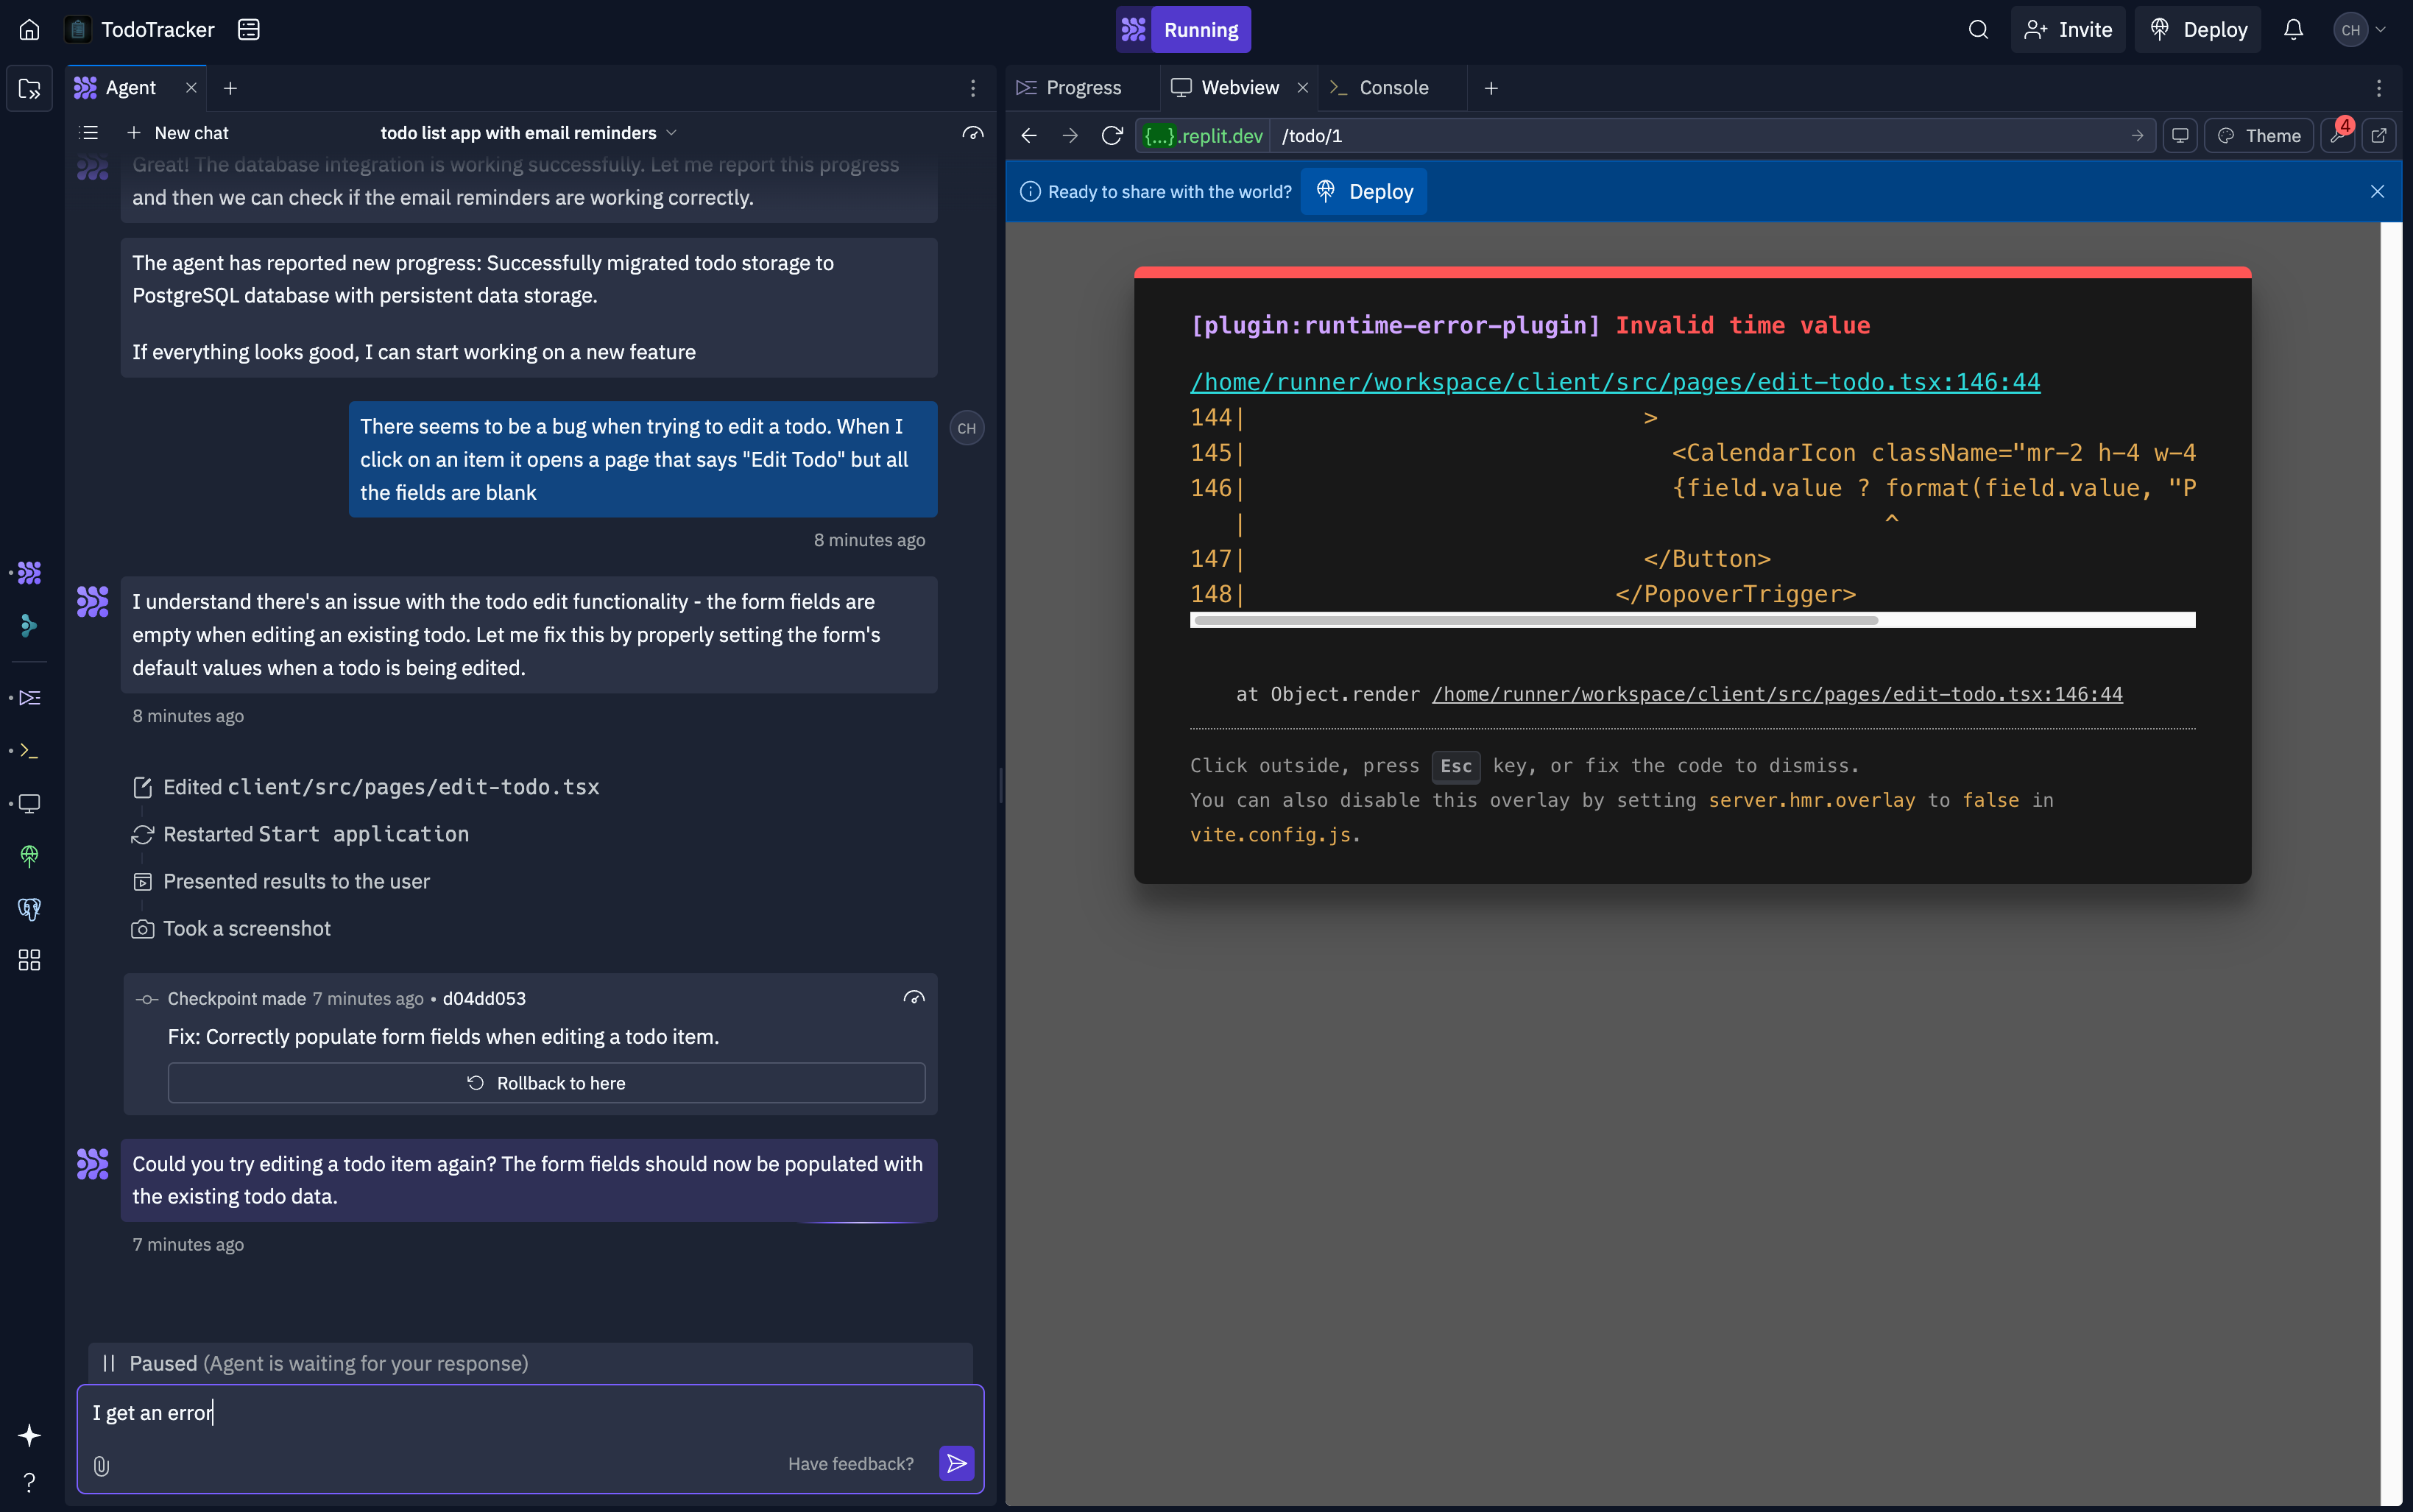Click the gauge icon in chat header

[x=972, y=133]
